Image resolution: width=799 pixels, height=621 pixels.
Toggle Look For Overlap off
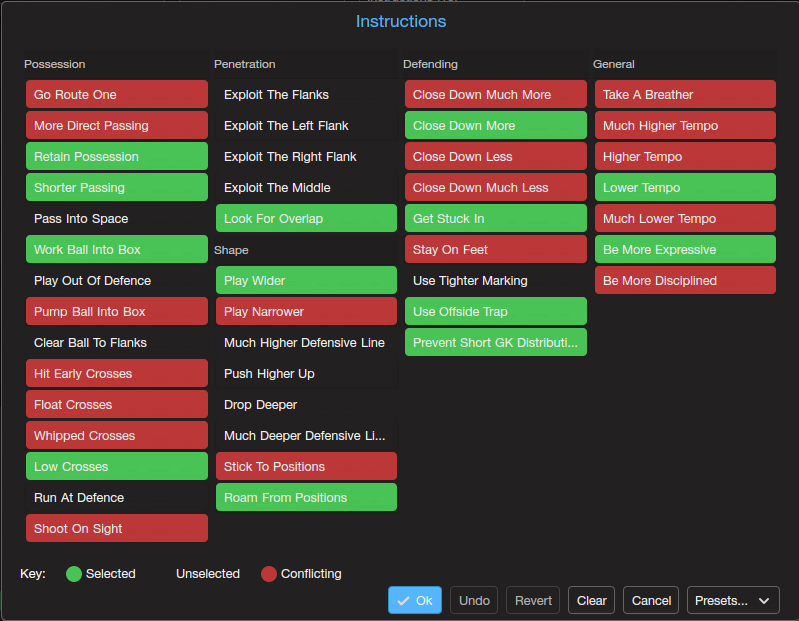pos(306,219)
